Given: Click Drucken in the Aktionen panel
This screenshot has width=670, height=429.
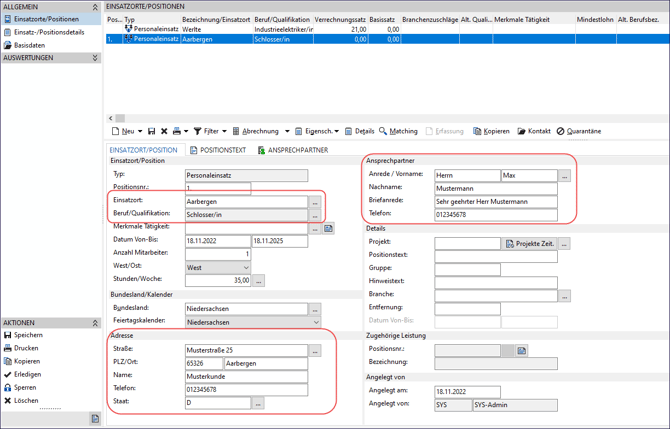Looking at the screenshot, I should 26,348.
